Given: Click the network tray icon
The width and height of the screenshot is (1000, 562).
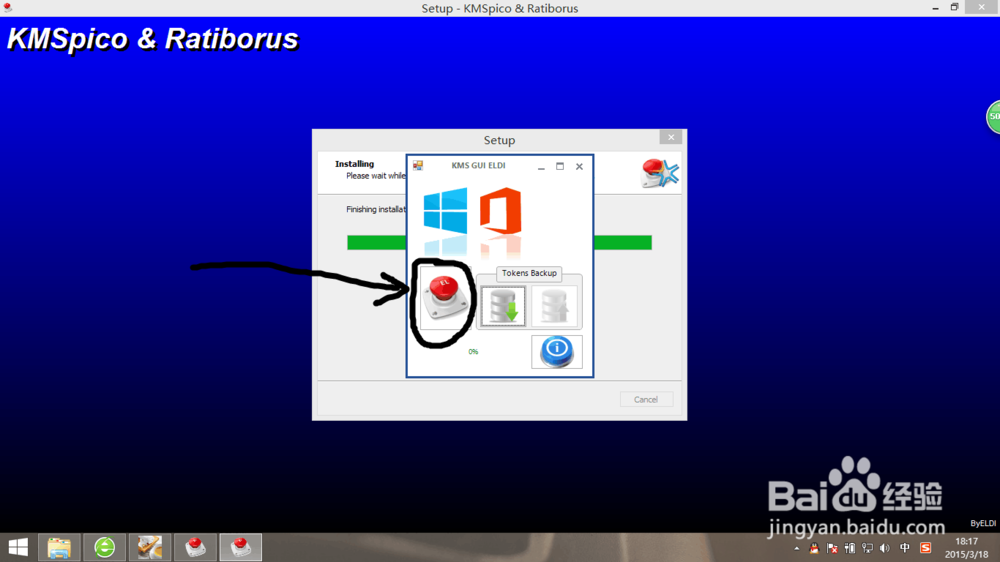Looking at the screenshot, I should [x=867, y=548].
